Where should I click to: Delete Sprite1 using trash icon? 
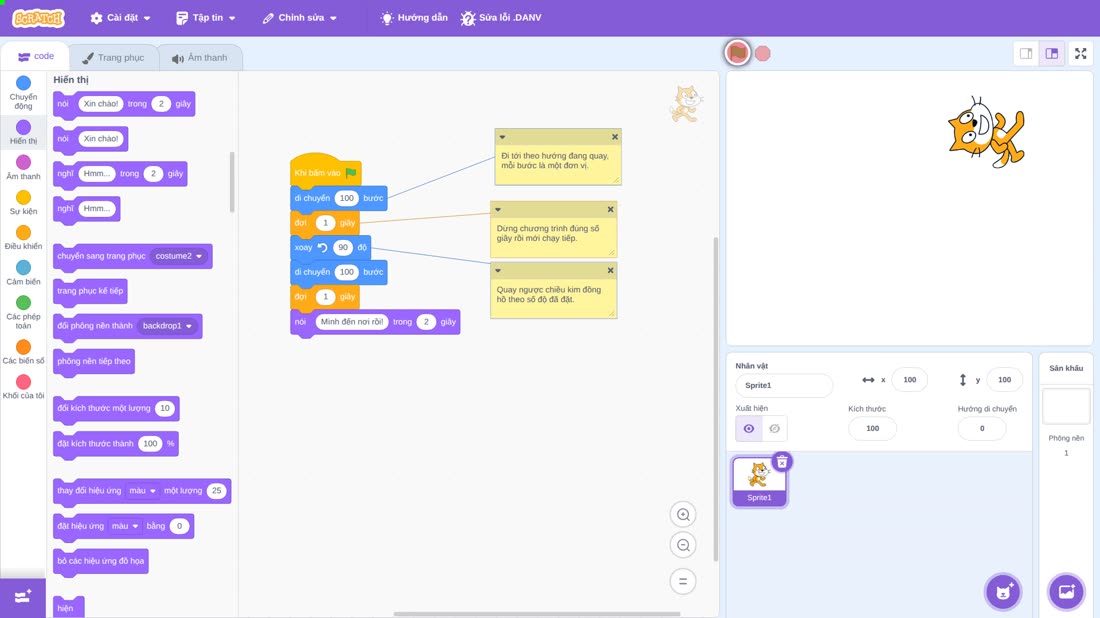(782, 462)
